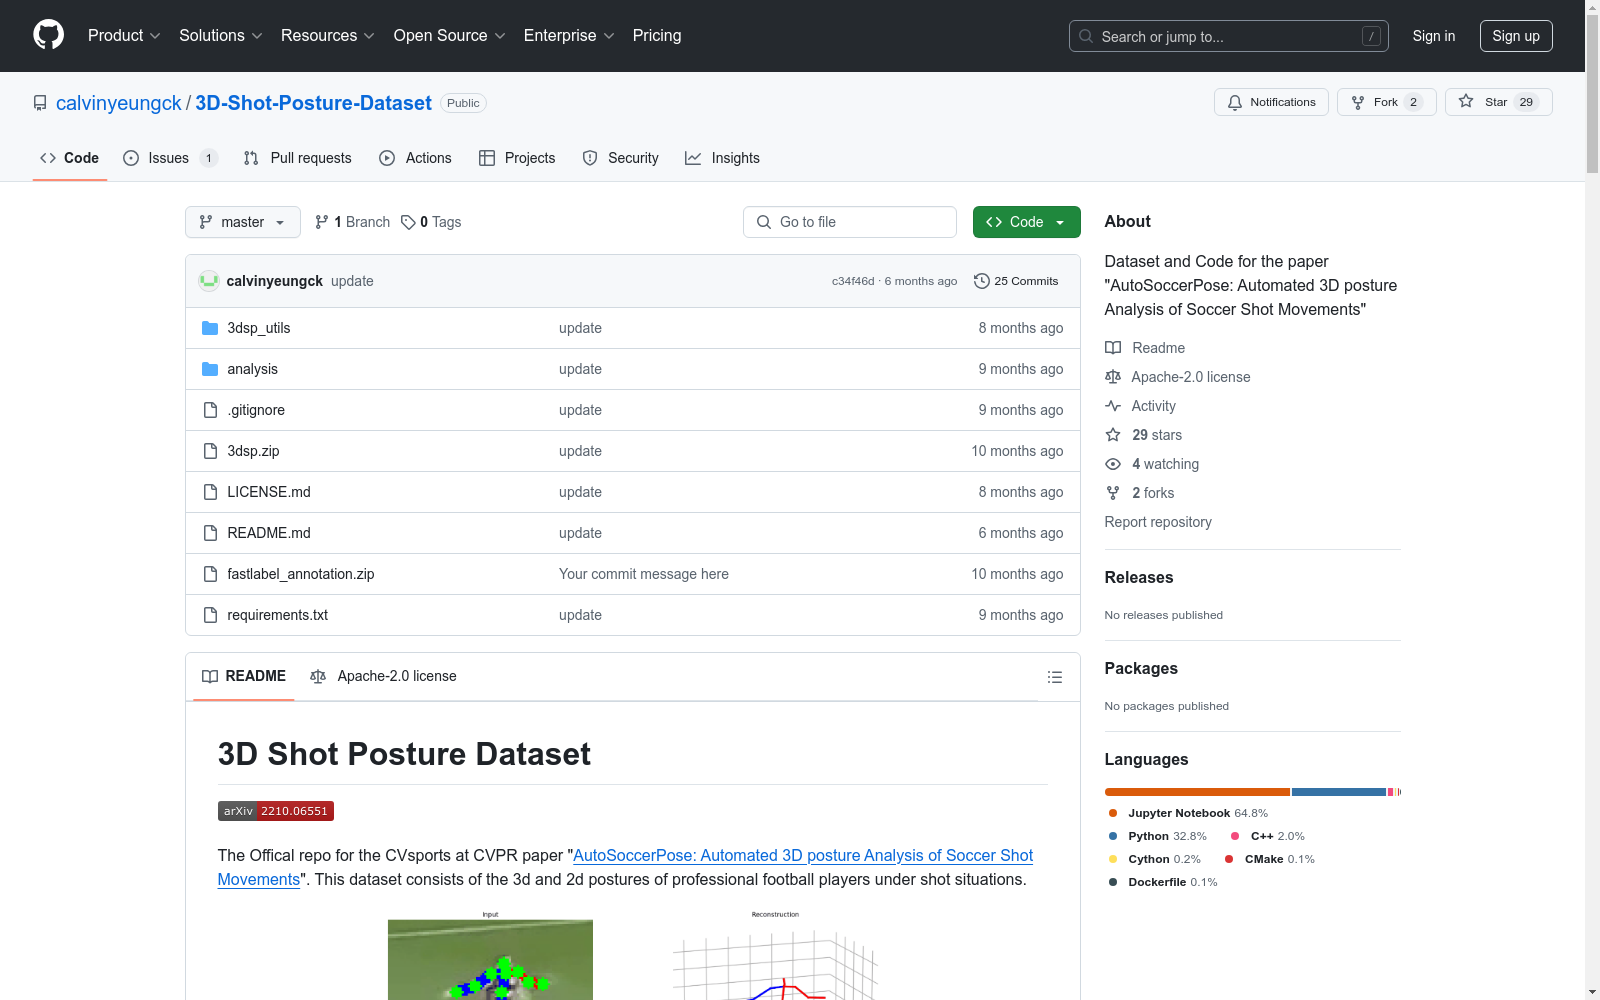Expand the Open Source menu
Image resolution: width=1600 pixels, height=1000 pixels.
450,35
